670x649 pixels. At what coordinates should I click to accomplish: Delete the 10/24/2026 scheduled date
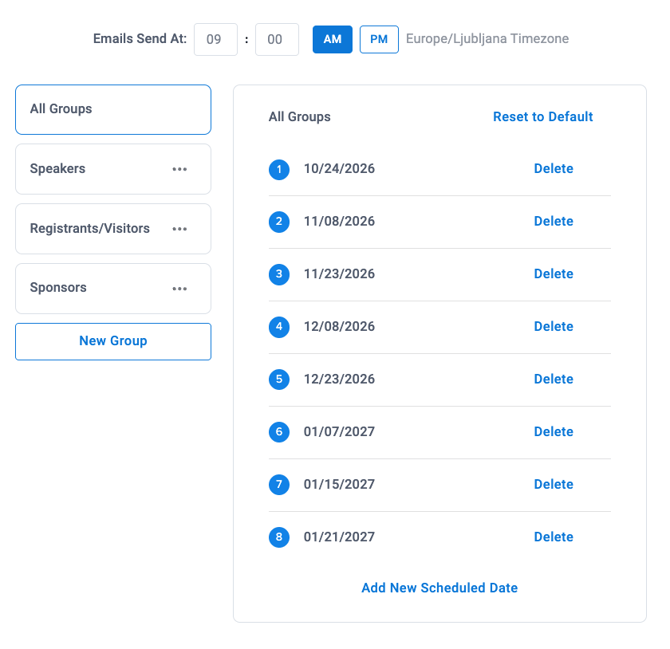pyautogui.click(x=553, y=168)
